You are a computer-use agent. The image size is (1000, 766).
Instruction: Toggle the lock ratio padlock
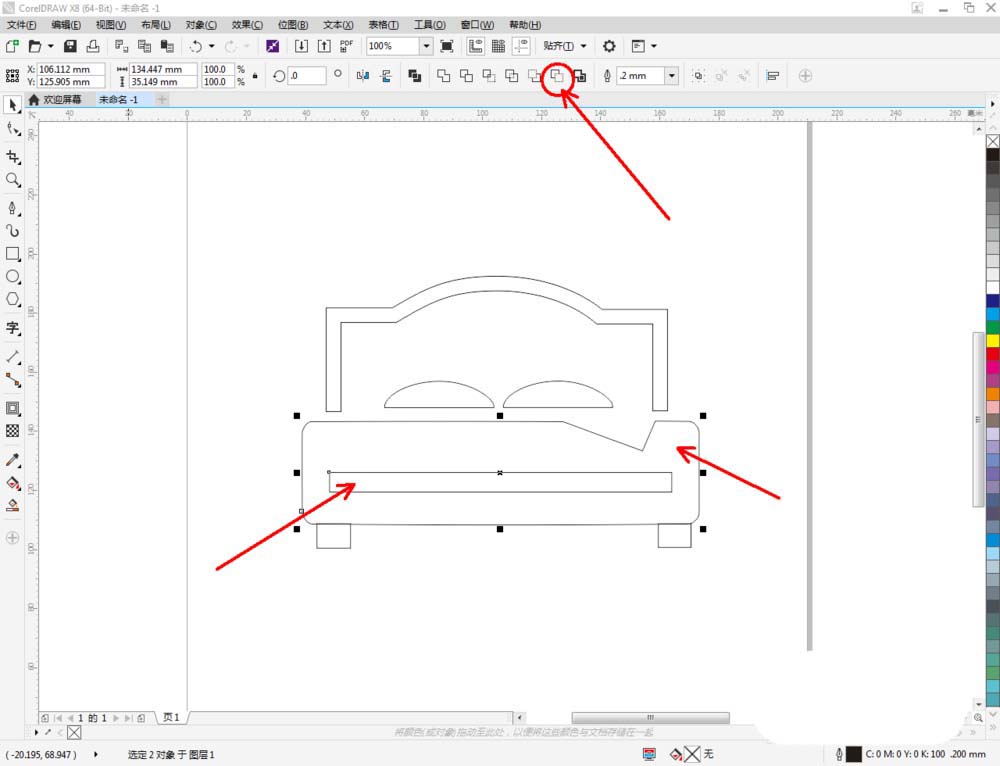click(255, 76)
